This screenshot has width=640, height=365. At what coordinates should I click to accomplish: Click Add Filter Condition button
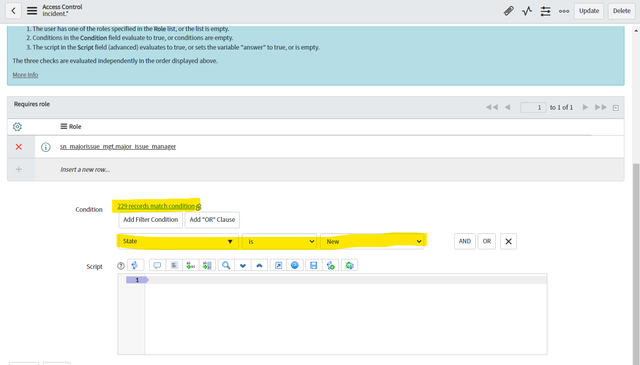(x=151, y=220)
